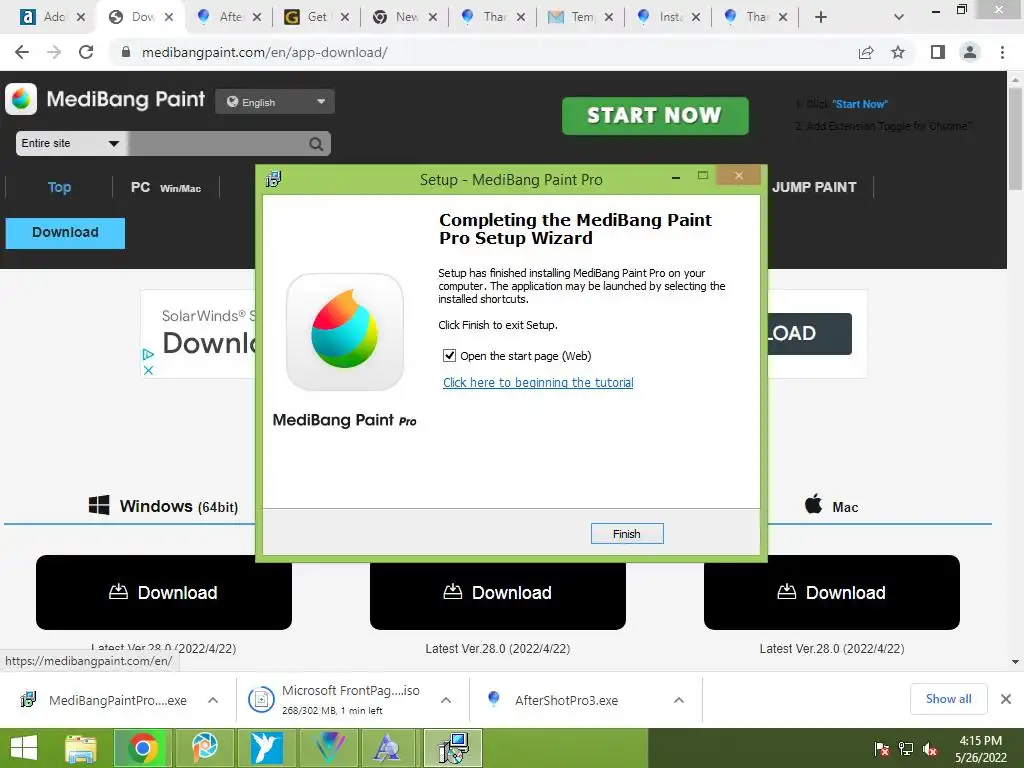The height and width of the screenshot is (768, 1024).
Task: Switch to the Afte tab
Action: point(230,17)
